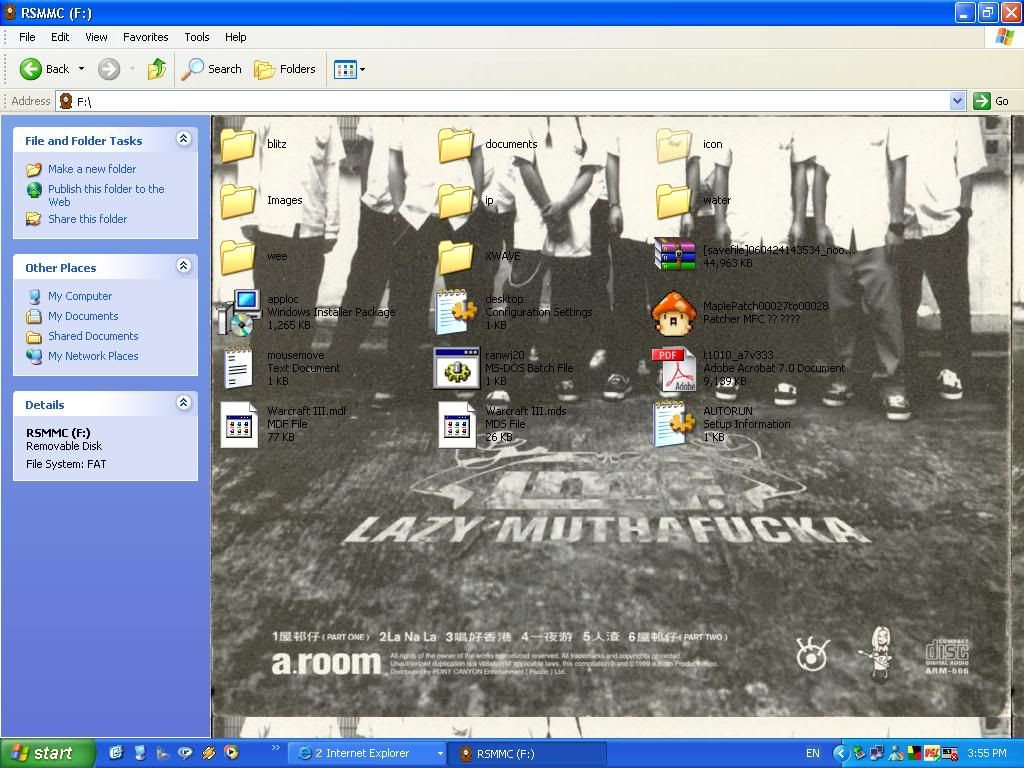Viewport: 1024px width, 768px height.
Task: Select the wee folder icon
Action: 238,257
